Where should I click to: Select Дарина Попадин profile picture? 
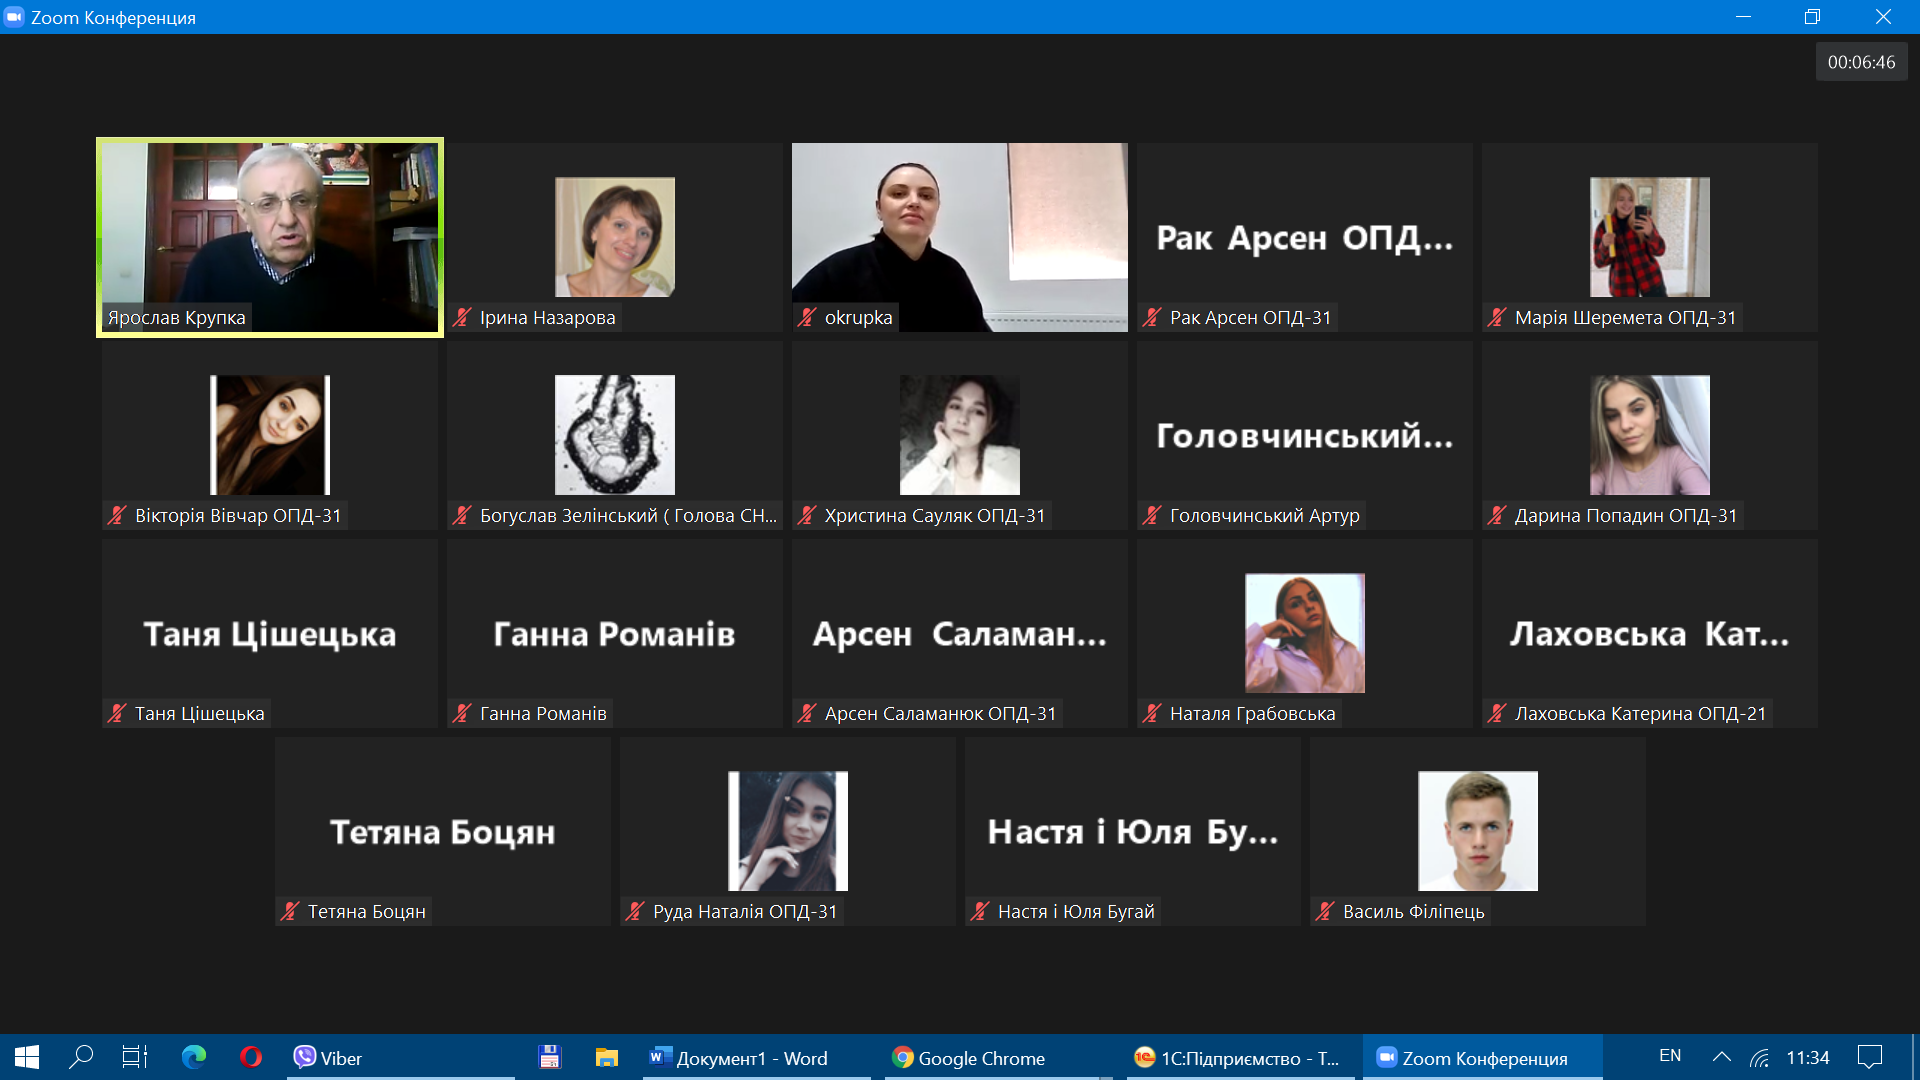(1650, 435)
